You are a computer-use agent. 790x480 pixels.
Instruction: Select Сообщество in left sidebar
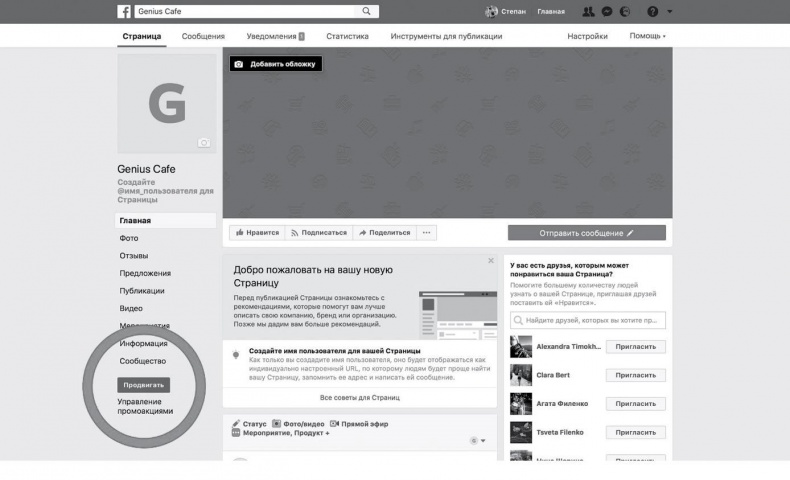(x=143, y=361)
